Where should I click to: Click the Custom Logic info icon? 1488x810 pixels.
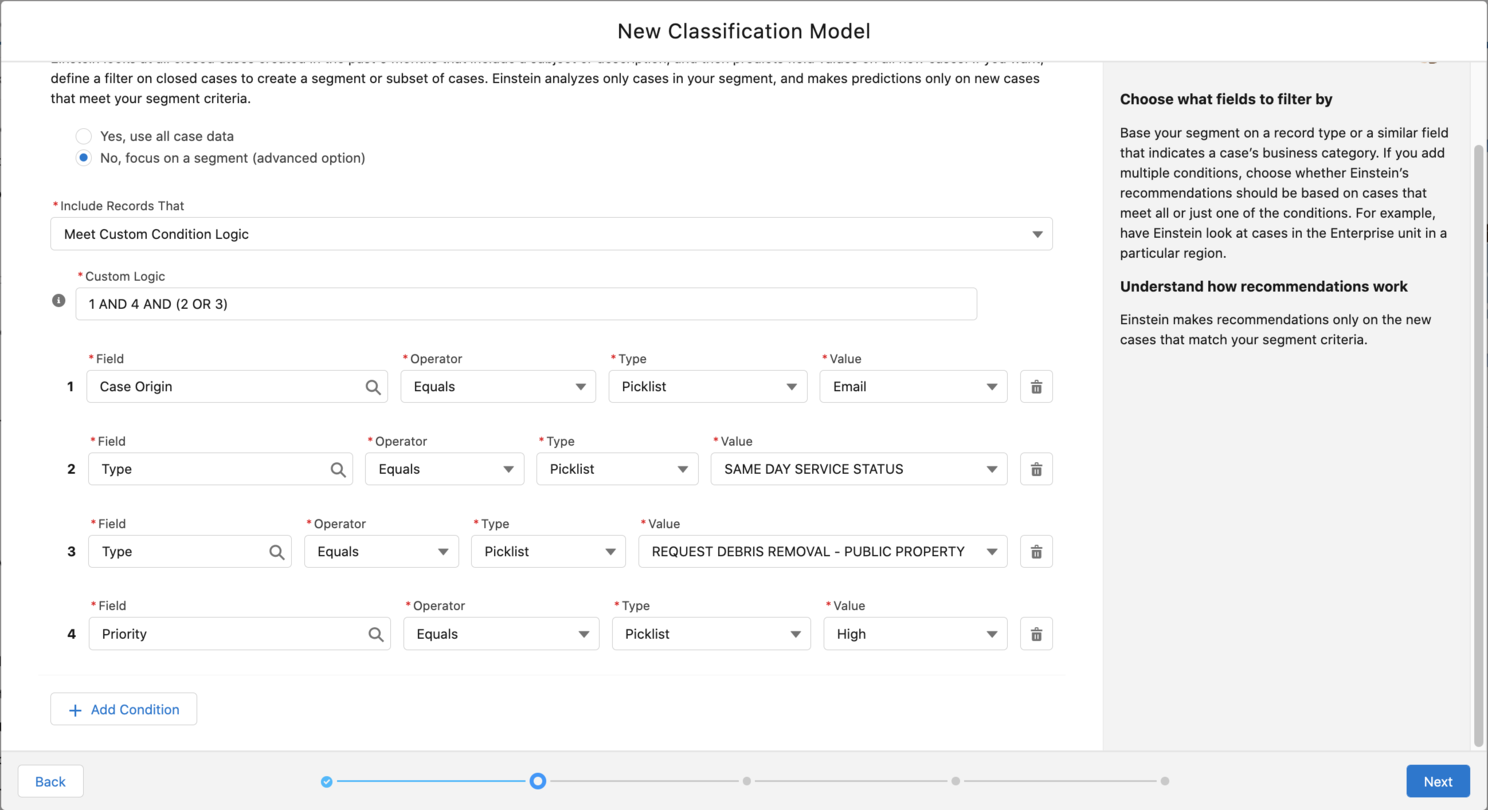coord(58,301)
